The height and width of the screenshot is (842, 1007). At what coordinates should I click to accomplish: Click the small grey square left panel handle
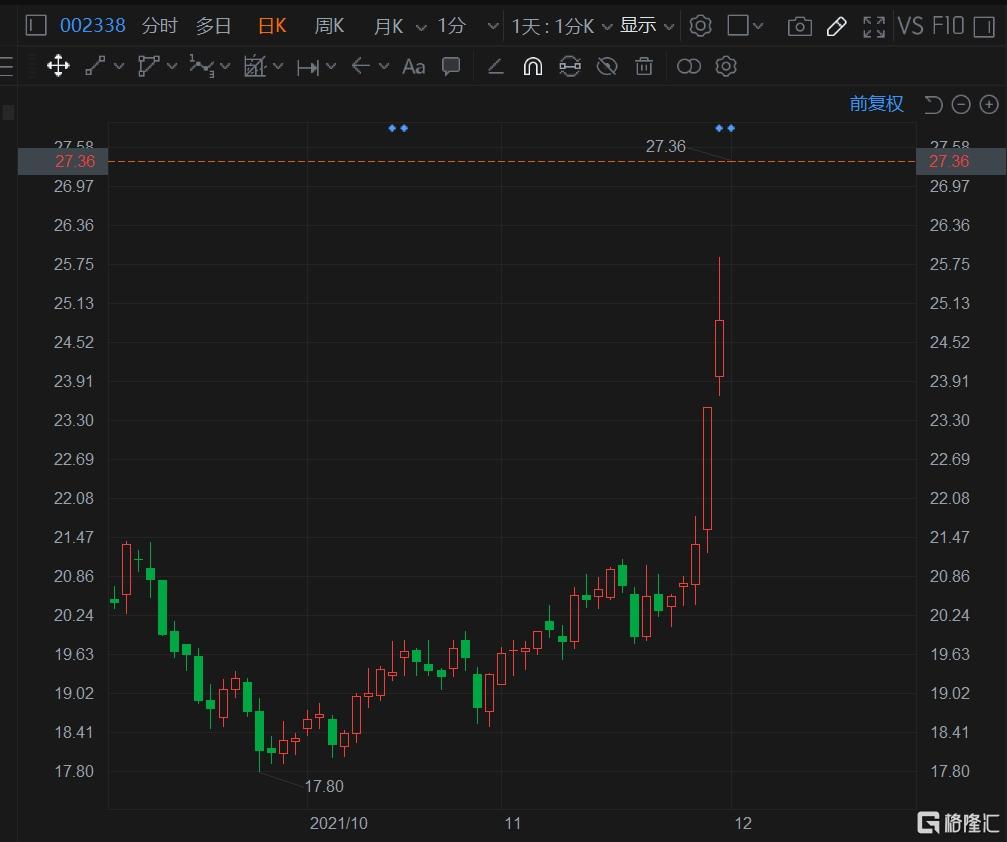pyautogui.click(x=8, y=112)
